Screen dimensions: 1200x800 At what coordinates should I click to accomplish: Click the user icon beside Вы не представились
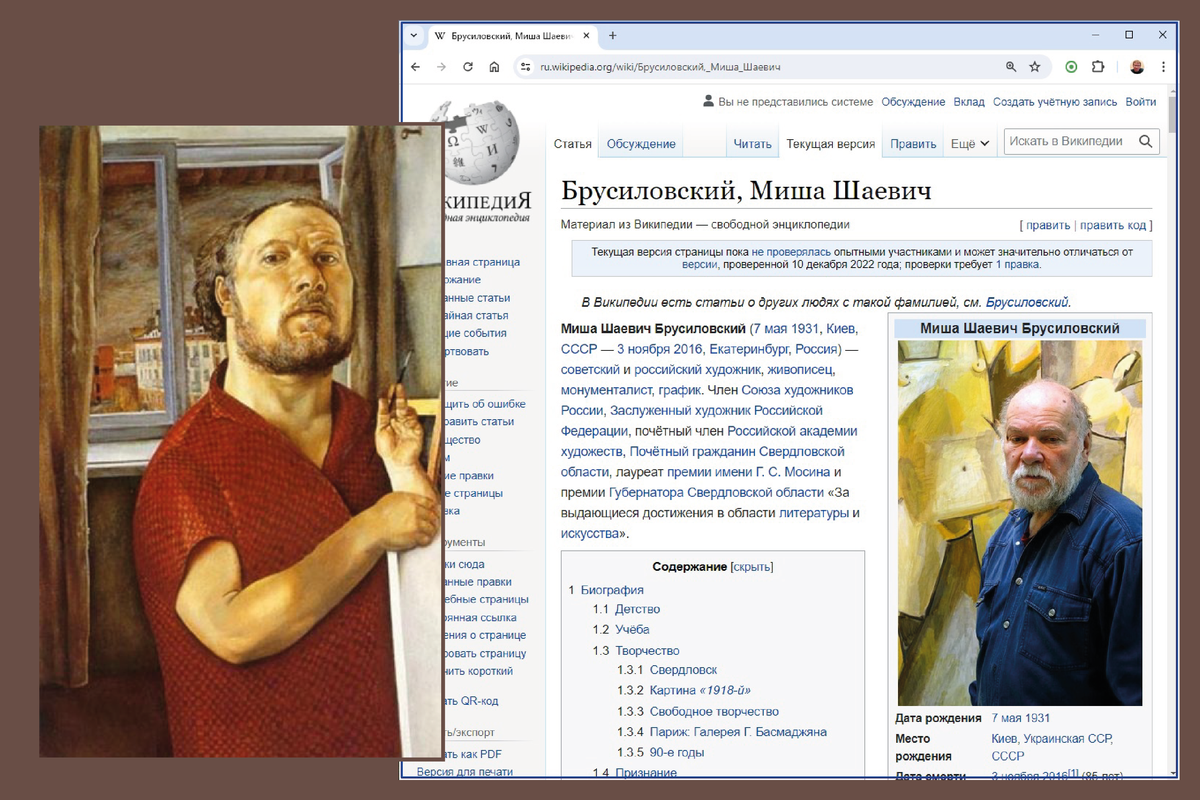709,101
